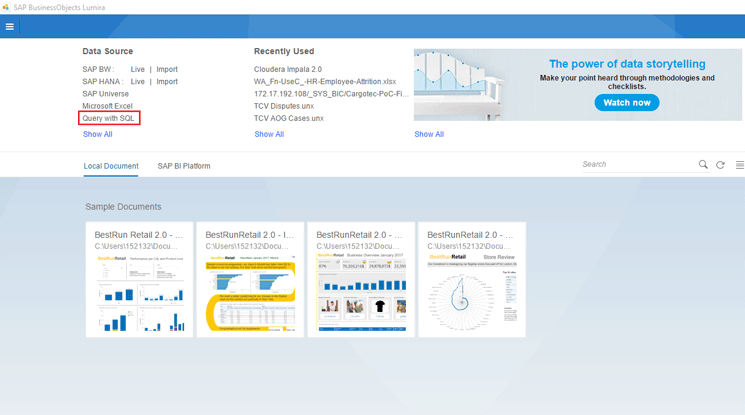The width and height of the screenshot is (745, 415).
Task: Expand Show All below the banner
Action: point(429,134)
